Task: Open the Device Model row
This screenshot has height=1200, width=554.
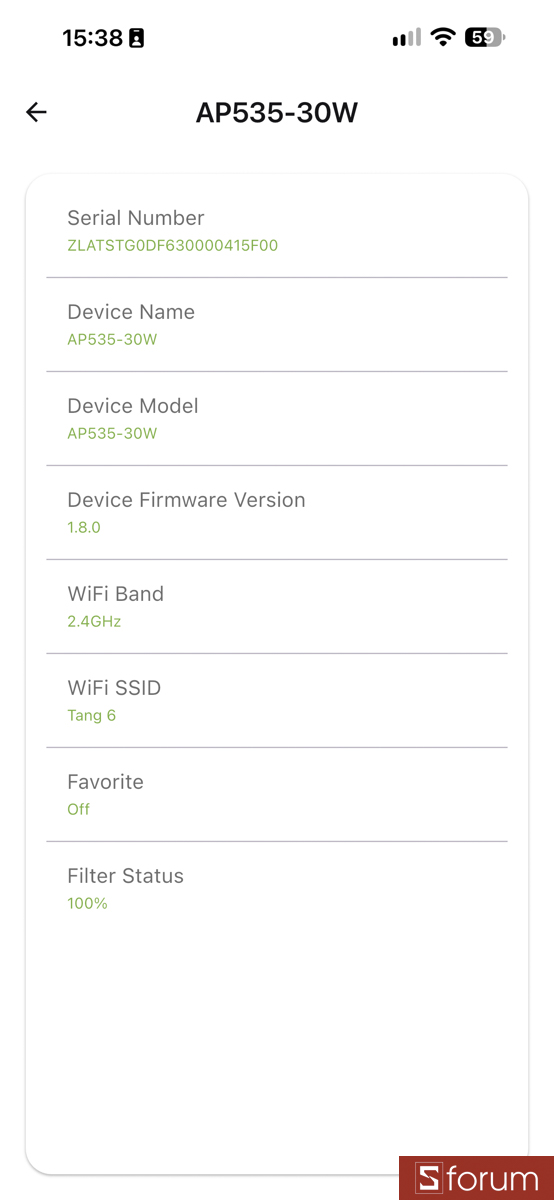Action: pos(277,419)
